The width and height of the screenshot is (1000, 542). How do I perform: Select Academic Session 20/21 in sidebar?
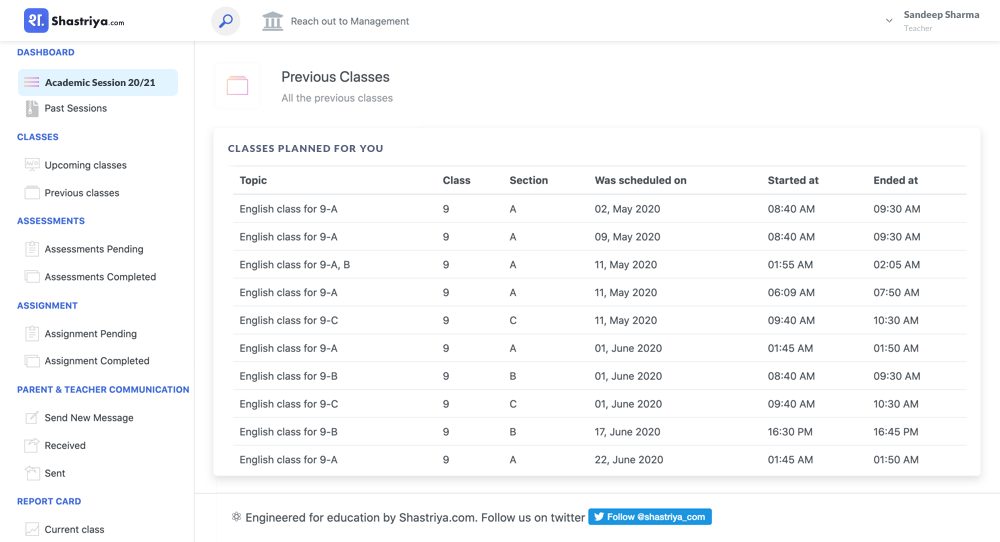pyautogui.click(x=99, y=83)
